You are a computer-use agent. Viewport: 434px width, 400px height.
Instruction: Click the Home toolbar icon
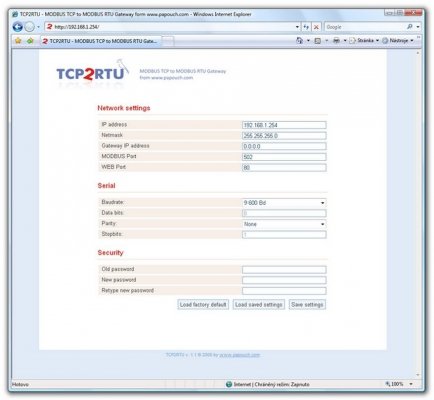point(299,41)
